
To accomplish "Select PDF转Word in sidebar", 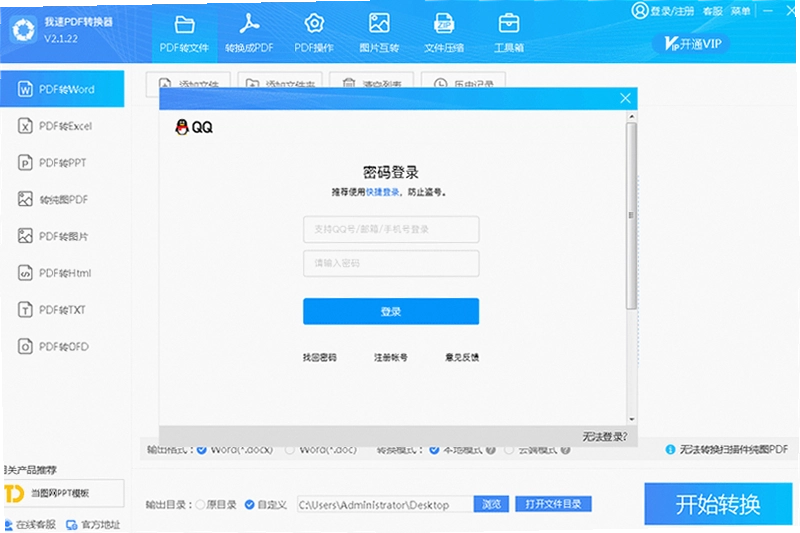I will coord(62,89).
